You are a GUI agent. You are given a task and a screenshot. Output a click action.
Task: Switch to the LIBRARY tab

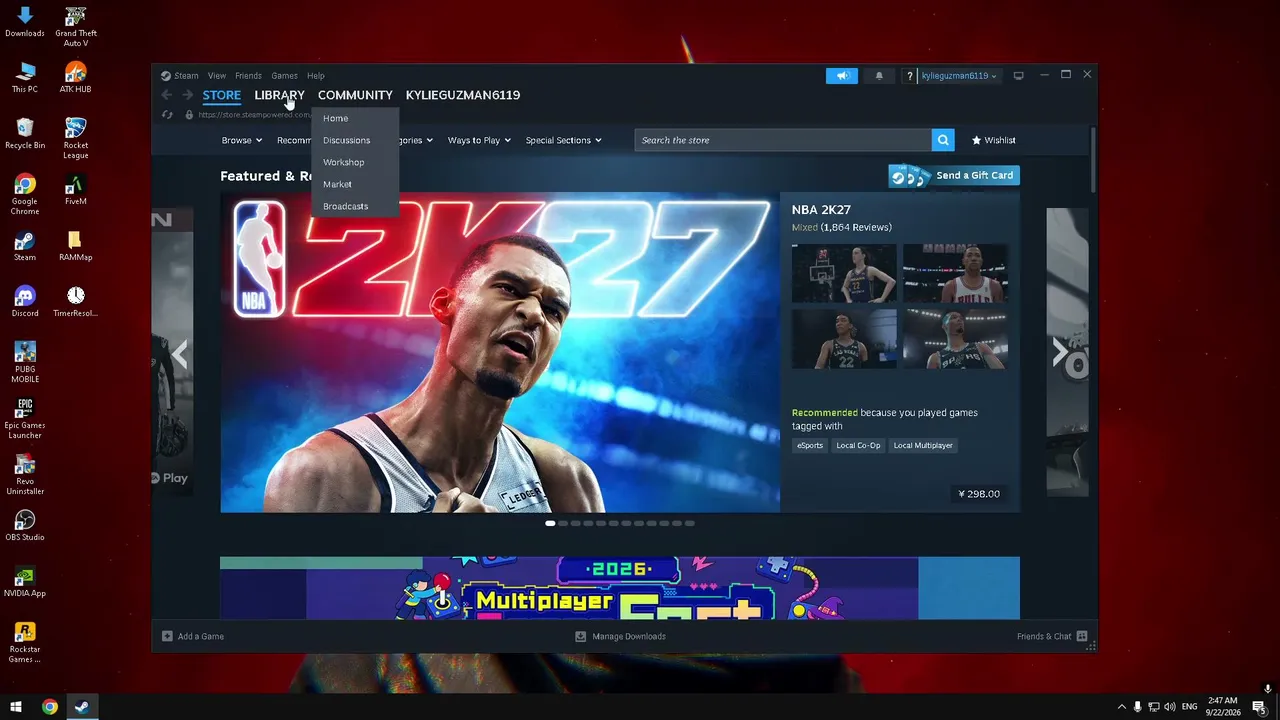[x=279, y=95]
